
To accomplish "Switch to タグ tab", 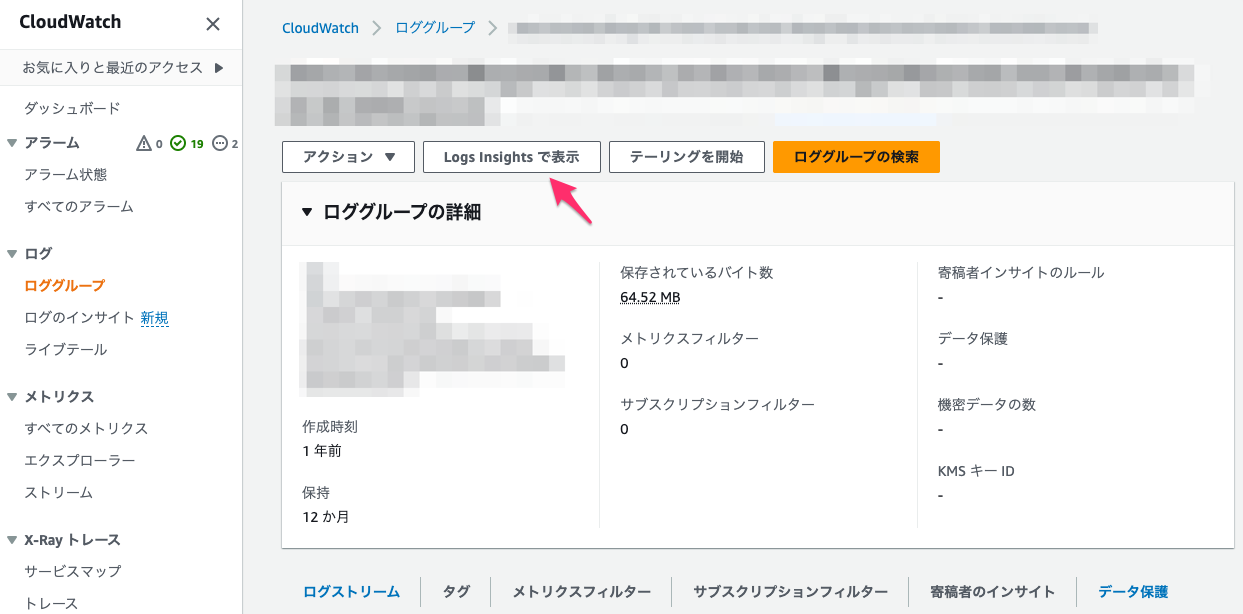I will pyautogui.click(x=456, y=592).
